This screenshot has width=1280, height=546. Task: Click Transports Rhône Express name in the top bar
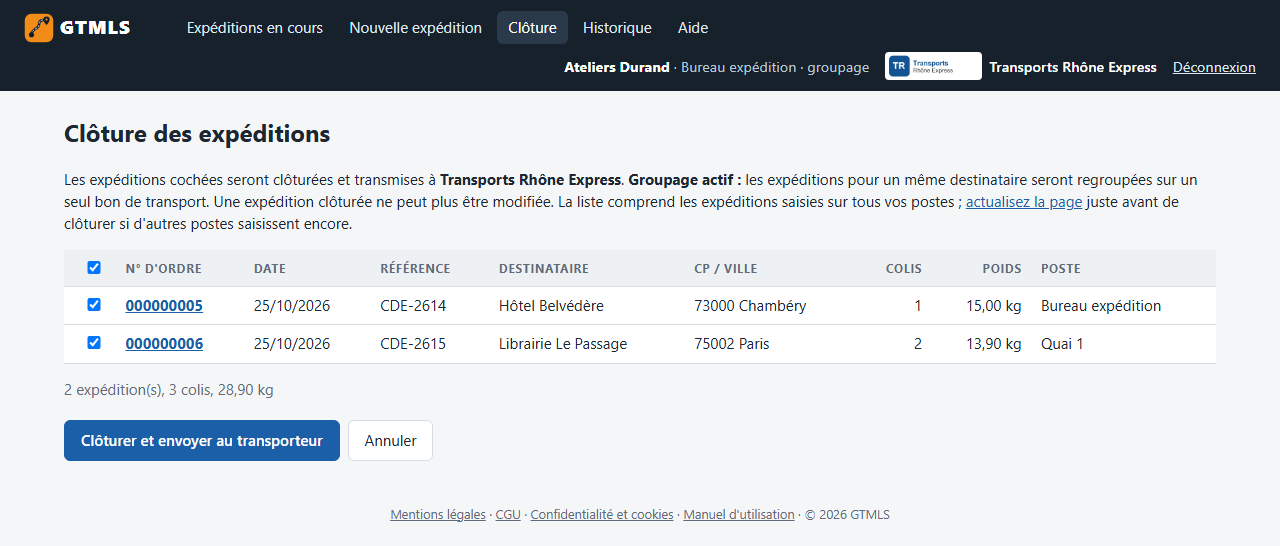[1073, 67]
